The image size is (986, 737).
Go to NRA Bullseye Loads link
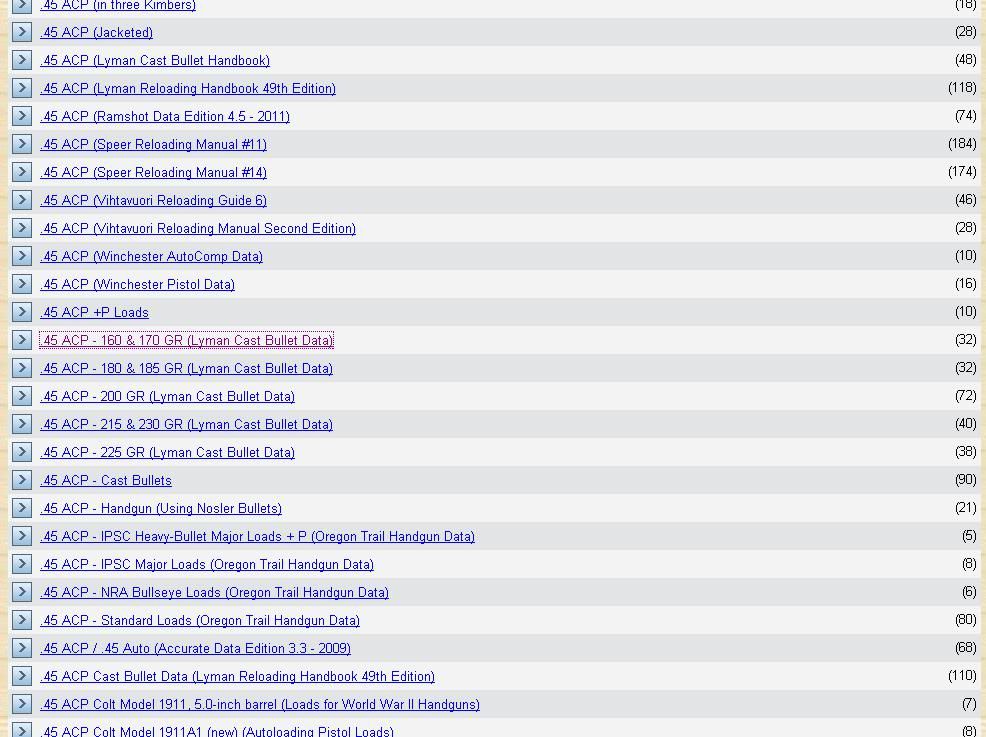pos(214,592)
